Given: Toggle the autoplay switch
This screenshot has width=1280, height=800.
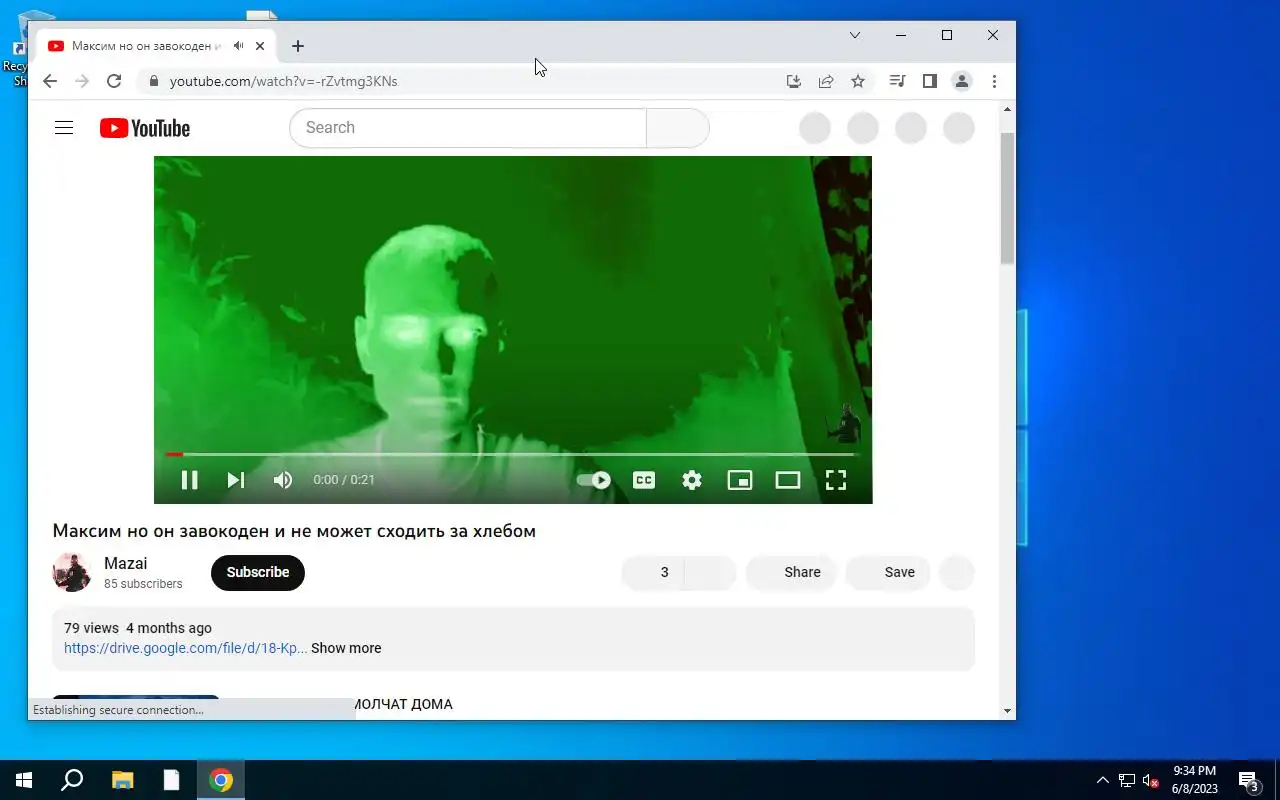Looking at the screenshot, I should pos(594,480).
